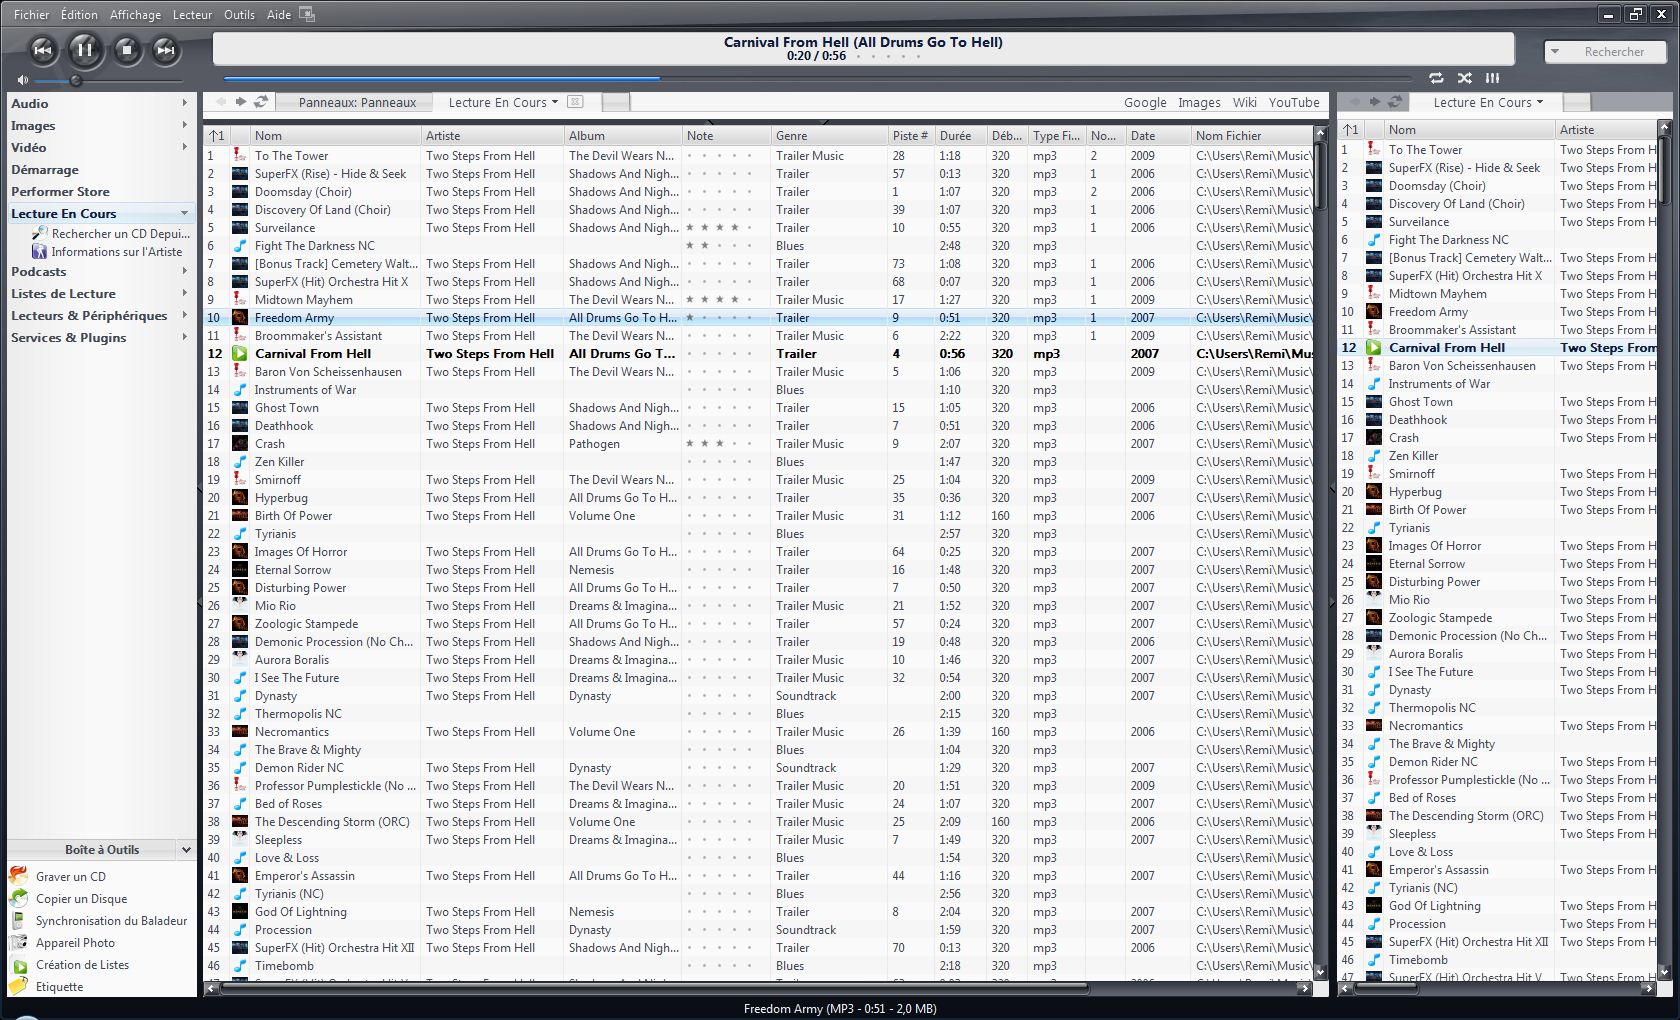This screenshot has width=1680, height=1020.
Task: Expand Lecteurs & Périphériques section
Action: pyautogui.click(x=185, y=315)
